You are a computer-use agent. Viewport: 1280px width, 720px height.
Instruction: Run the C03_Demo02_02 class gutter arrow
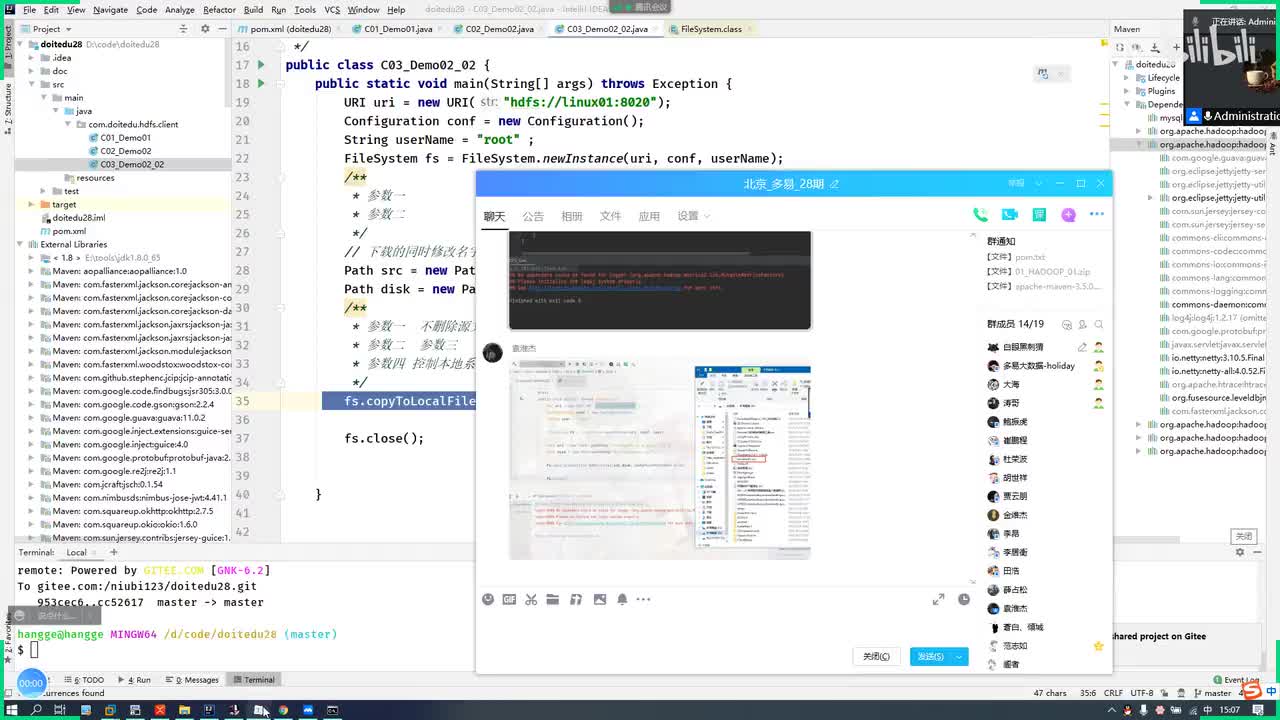click(x=261, y=65)
